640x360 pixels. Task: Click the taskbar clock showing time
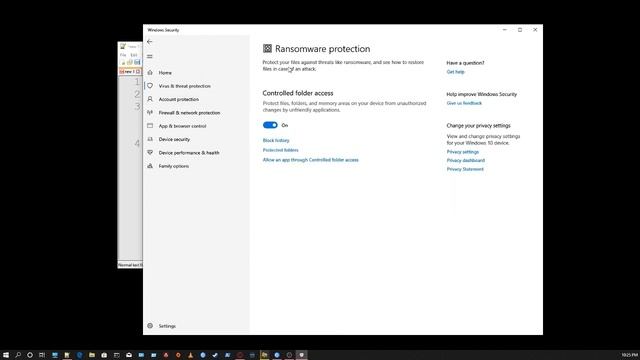pyautogui.click(x=629, y=355)
